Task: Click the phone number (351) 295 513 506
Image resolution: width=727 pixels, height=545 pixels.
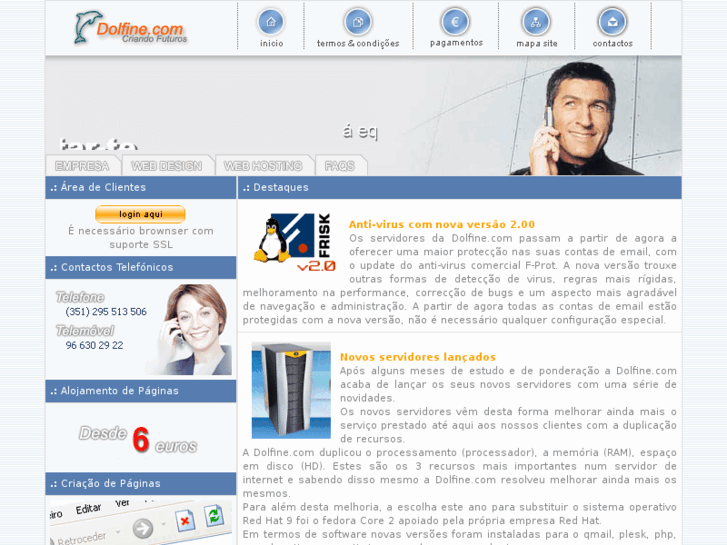Action: (x=106, y=312)
